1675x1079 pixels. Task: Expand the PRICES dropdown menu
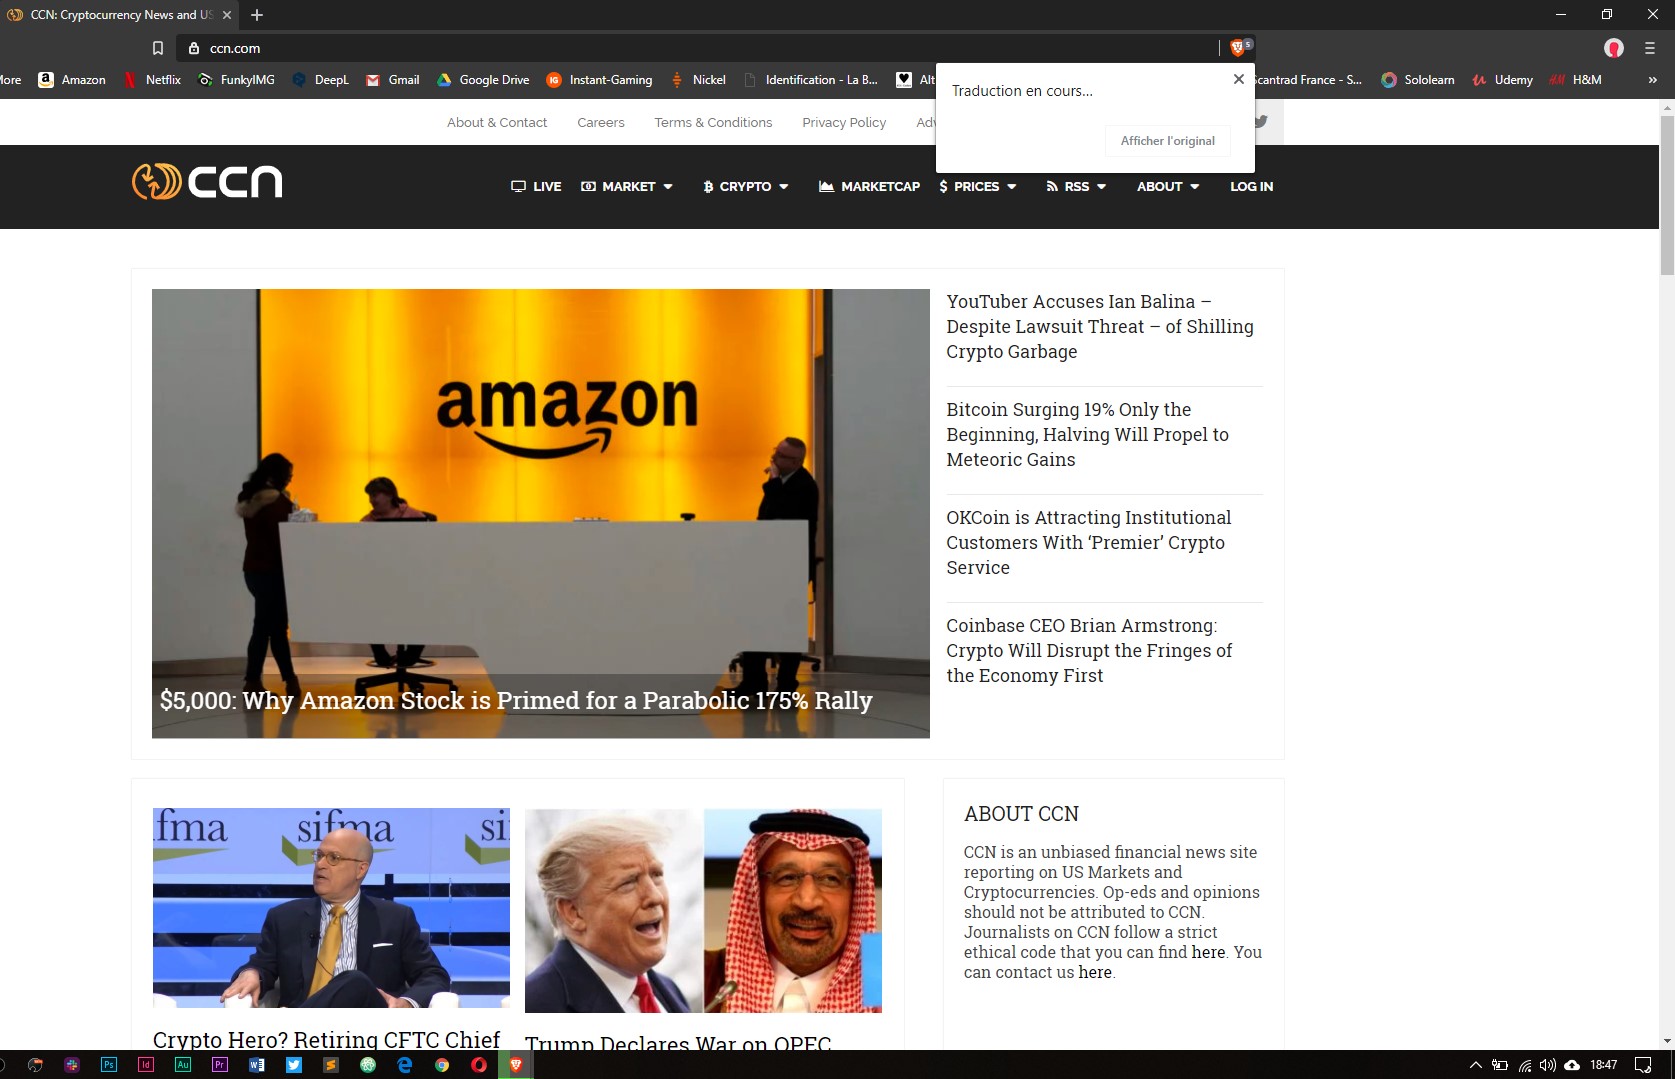pyautogui.click(x=977, y=187)
